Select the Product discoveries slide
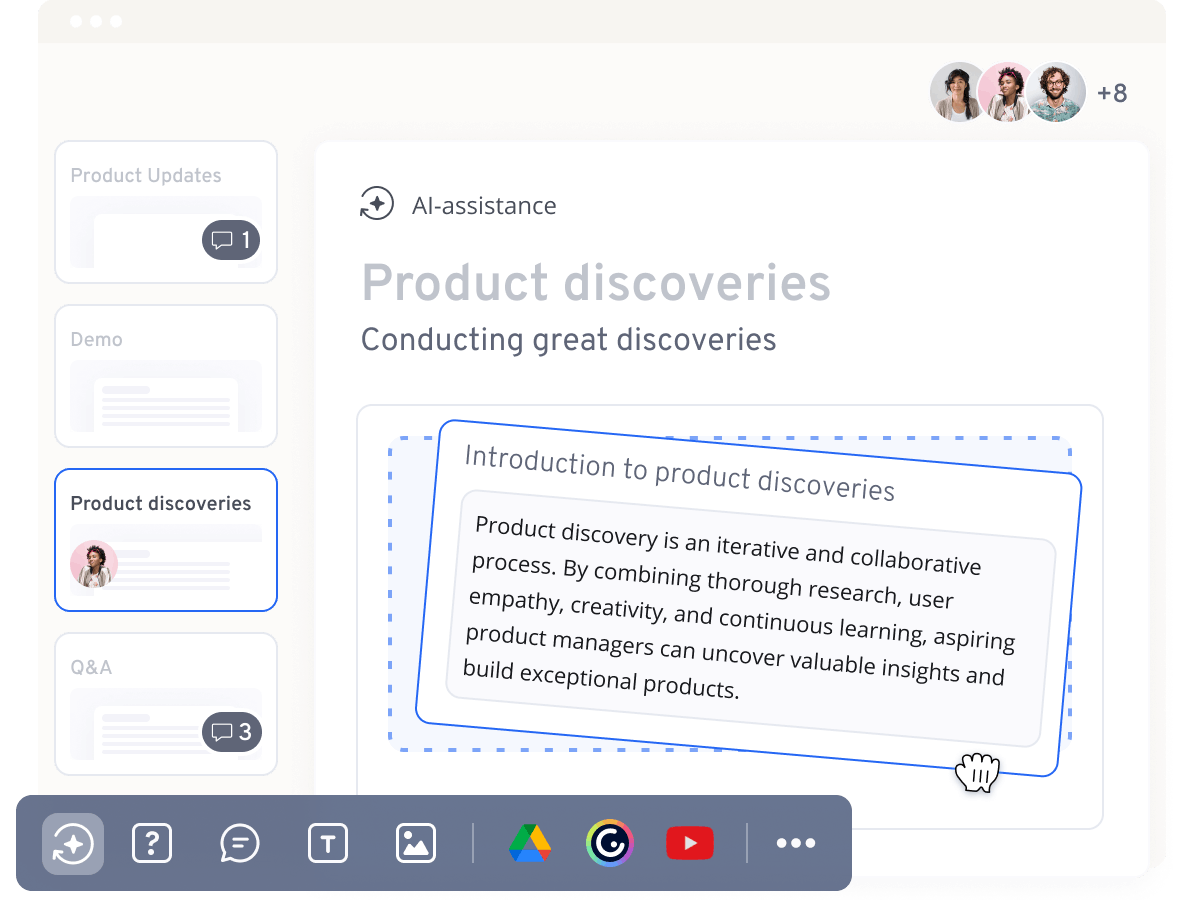Viewport: 1201px width, 900px height. tap(165, 540)
